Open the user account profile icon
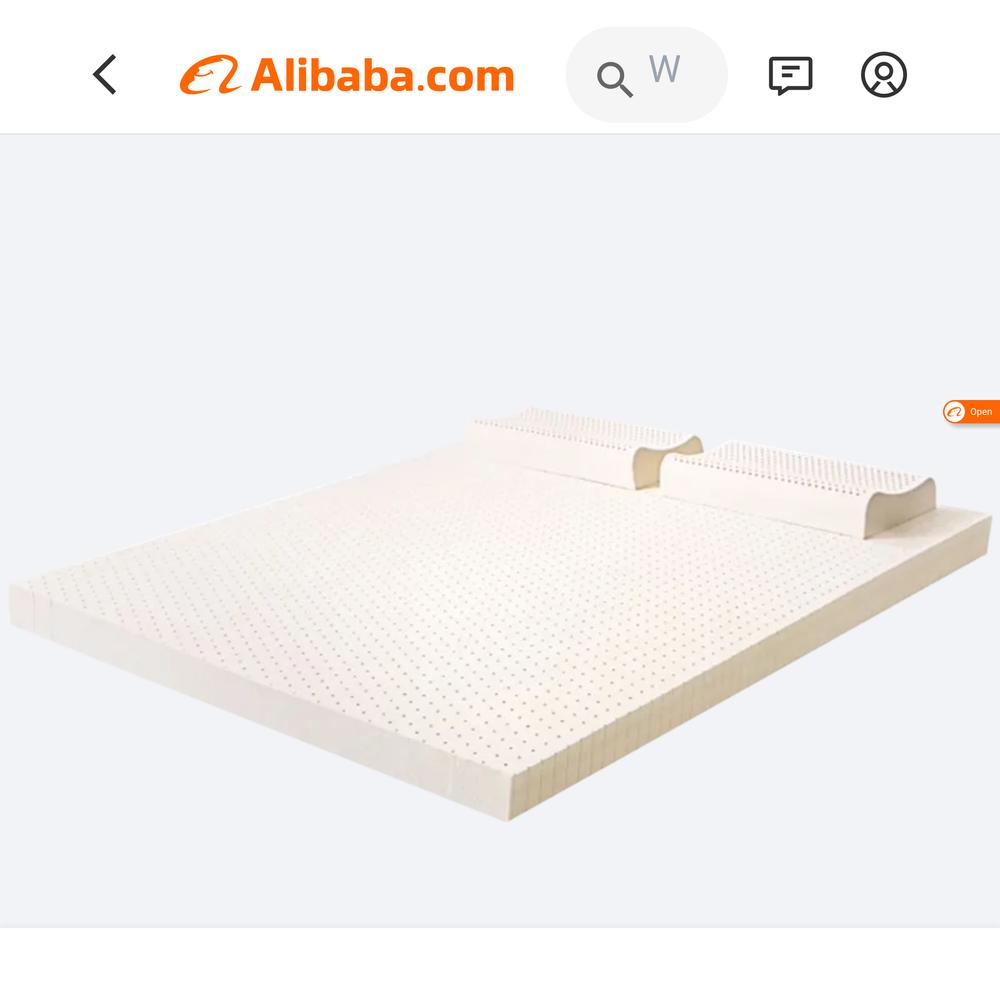Viewport: 1000px width, 1000px height. tap(883, 75)
